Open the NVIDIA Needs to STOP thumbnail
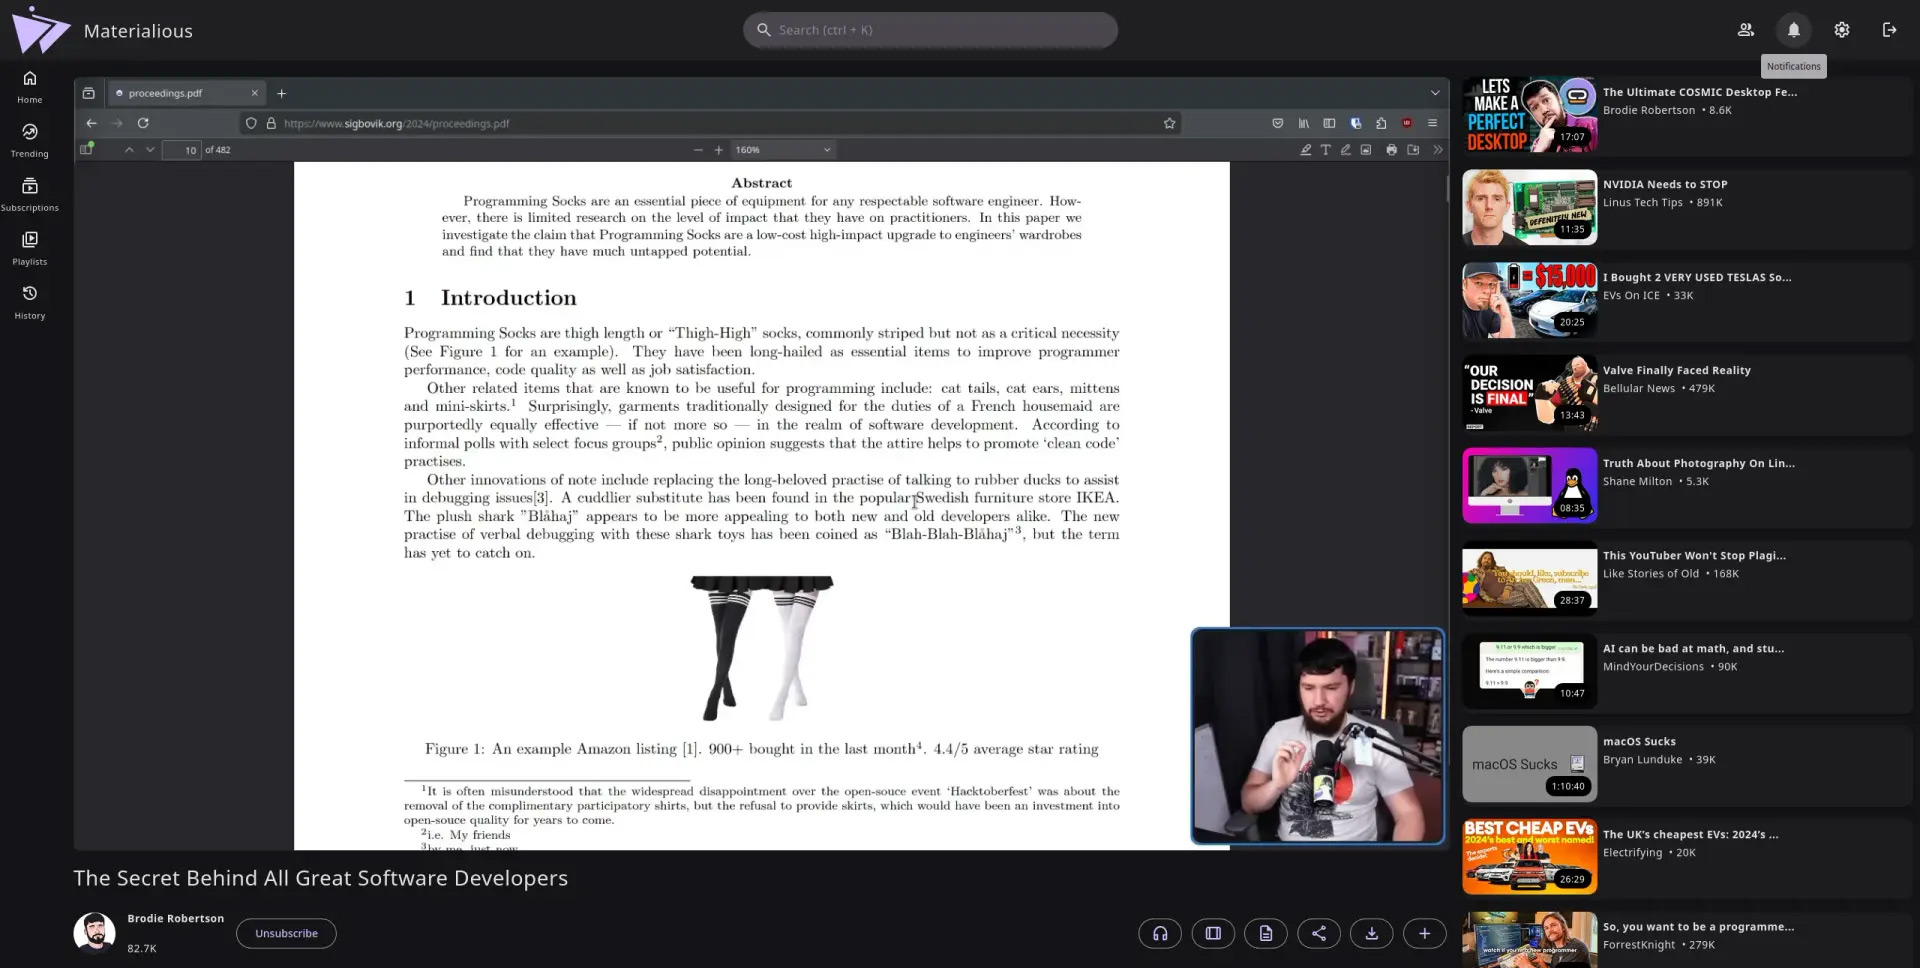1920x968 pixels. click(1530, 207)
